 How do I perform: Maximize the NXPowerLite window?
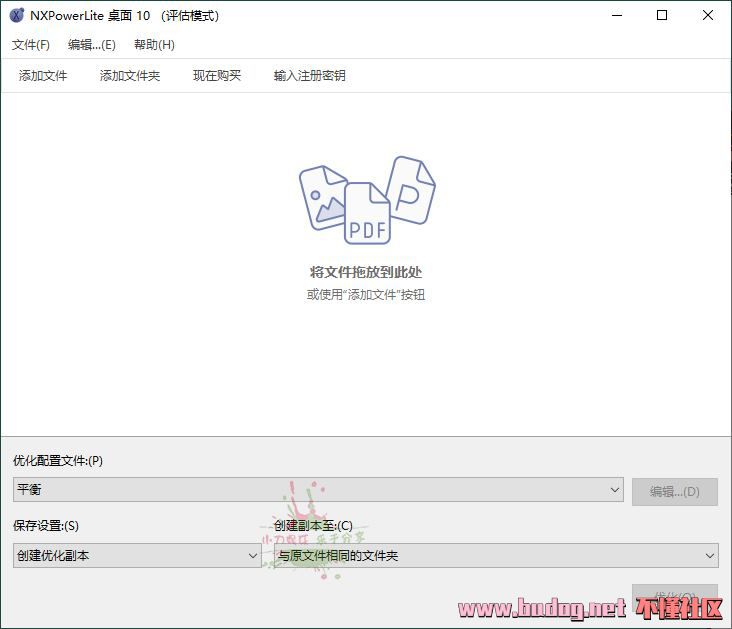click(662, 15)
